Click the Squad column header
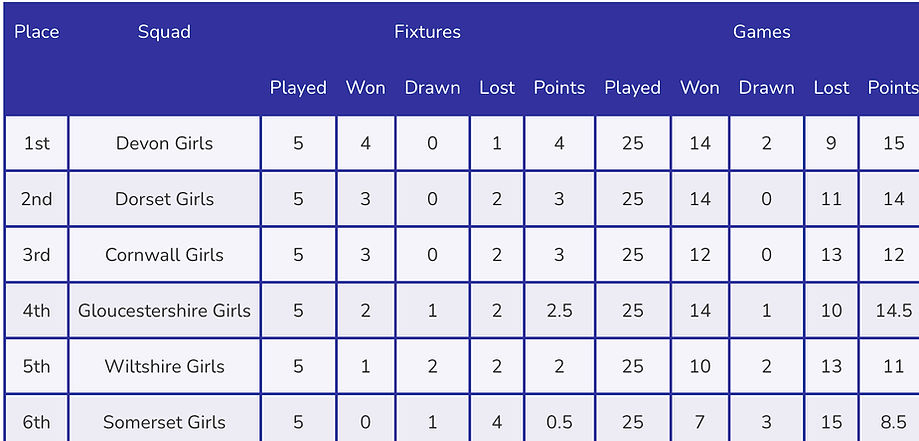Viewport: 919px width, 441px height. [x=164, y=32]
